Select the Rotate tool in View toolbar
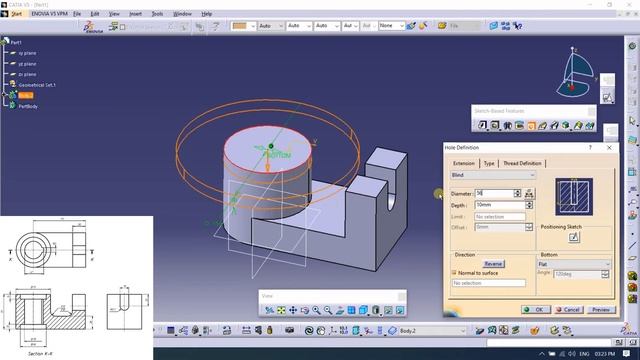This screenshot has width=640, height=360. coord(304,311)
